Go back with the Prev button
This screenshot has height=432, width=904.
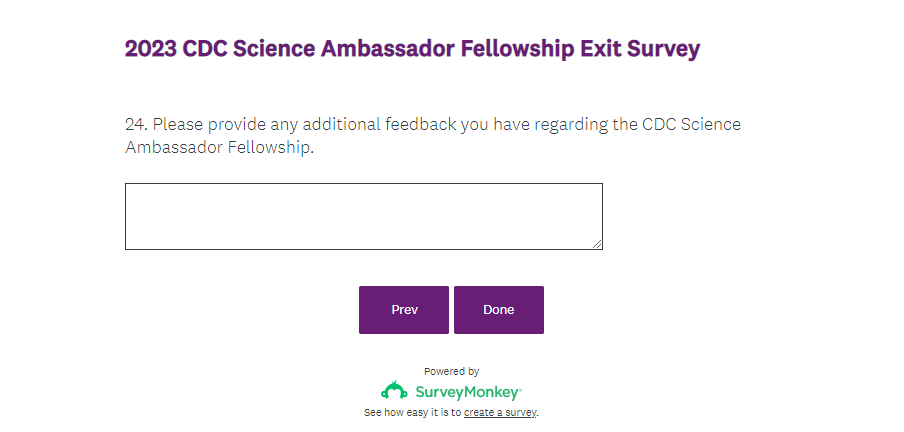pos(404,310)
